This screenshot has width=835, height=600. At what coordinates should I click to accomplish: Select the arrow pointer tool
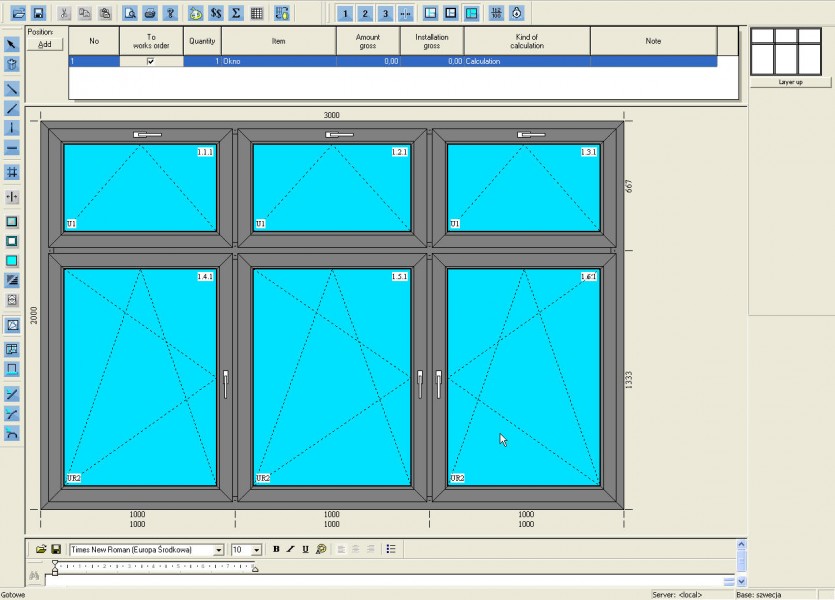click(x=12, y=44)
